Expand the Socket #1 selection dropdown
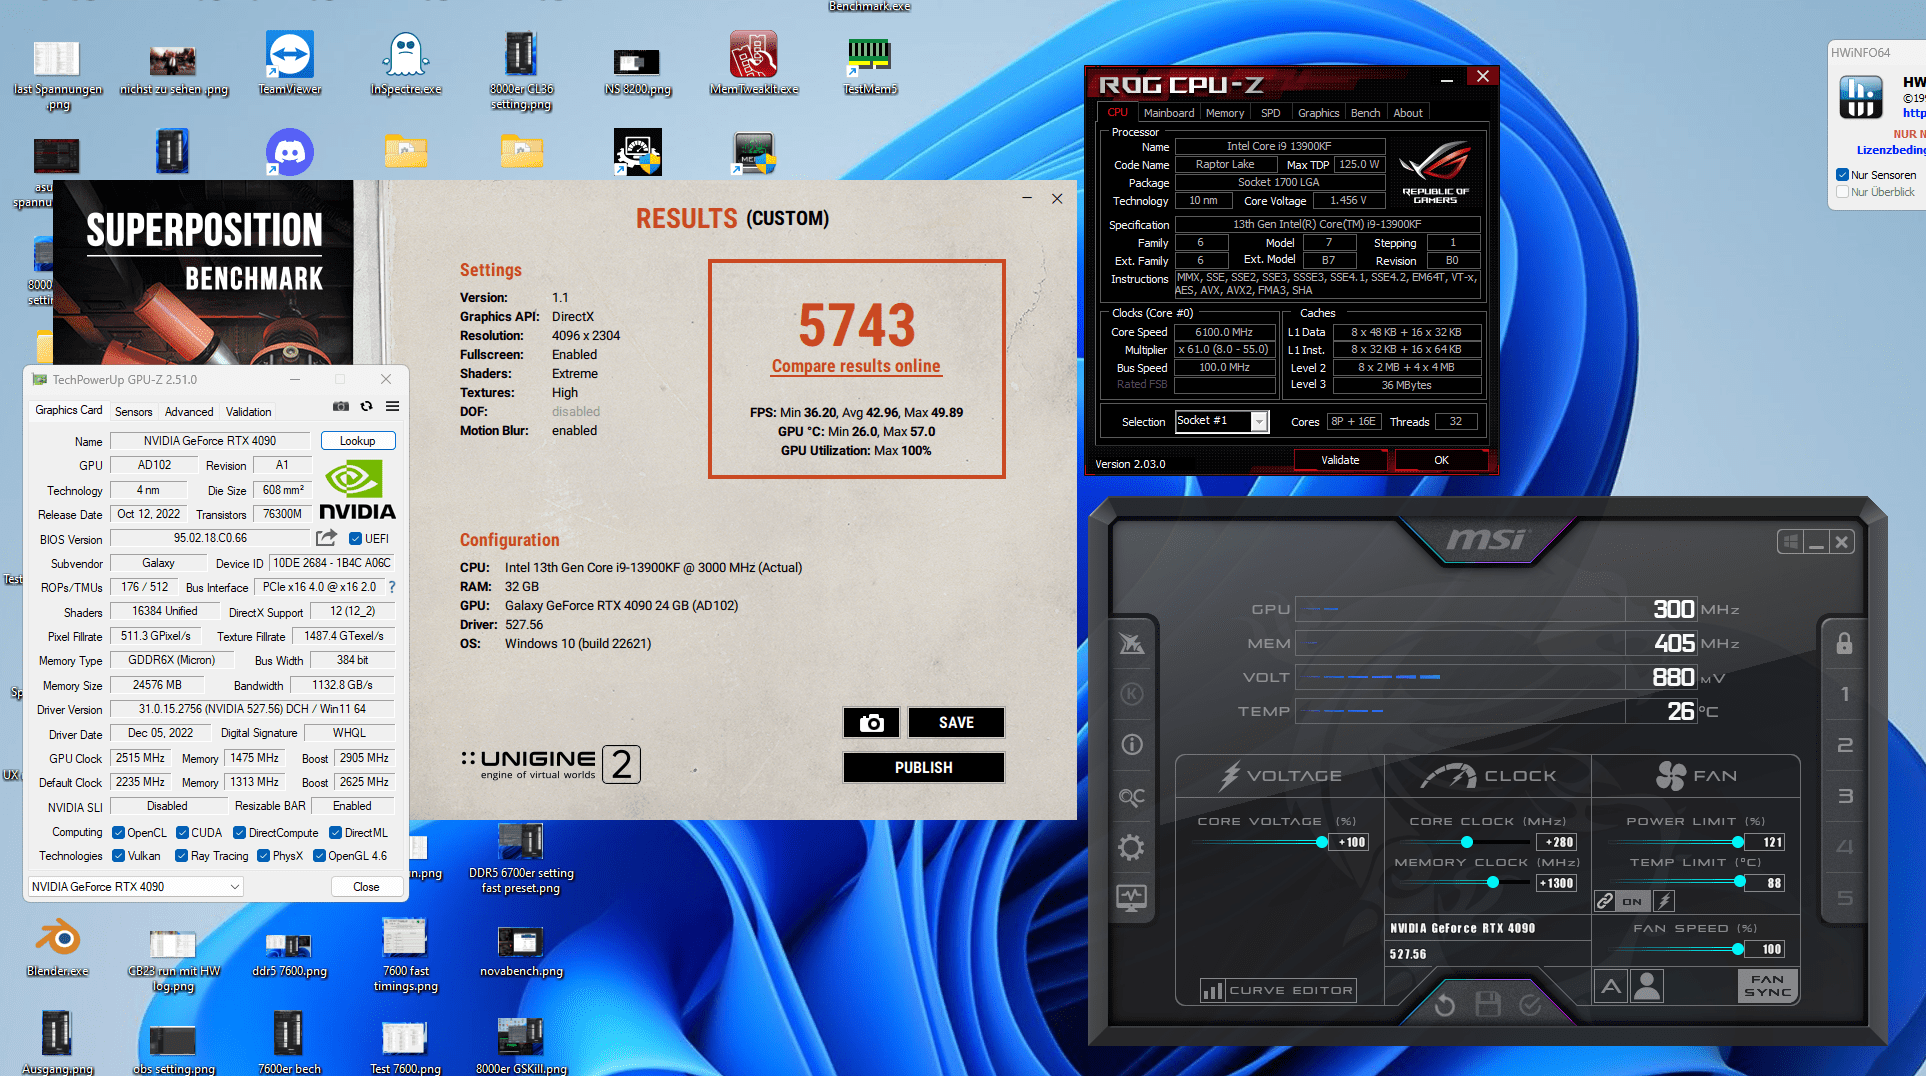This screenshot has width=1926, height=1076. coord(1259,422)
